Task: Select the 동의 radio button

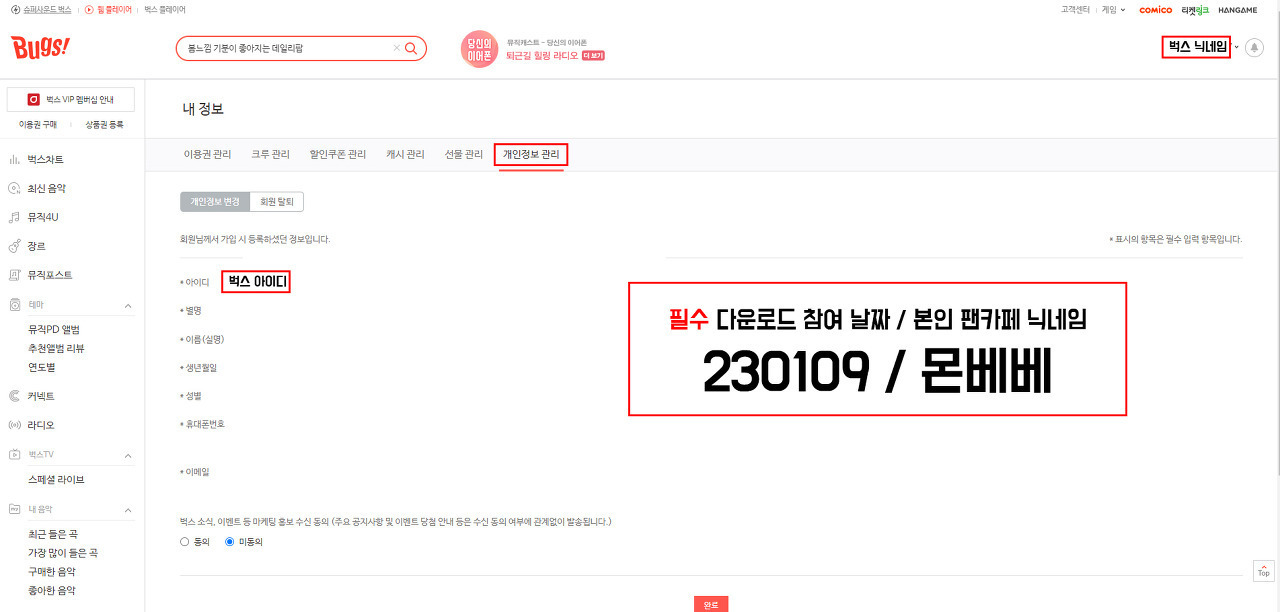Action: tap(184, 542)
